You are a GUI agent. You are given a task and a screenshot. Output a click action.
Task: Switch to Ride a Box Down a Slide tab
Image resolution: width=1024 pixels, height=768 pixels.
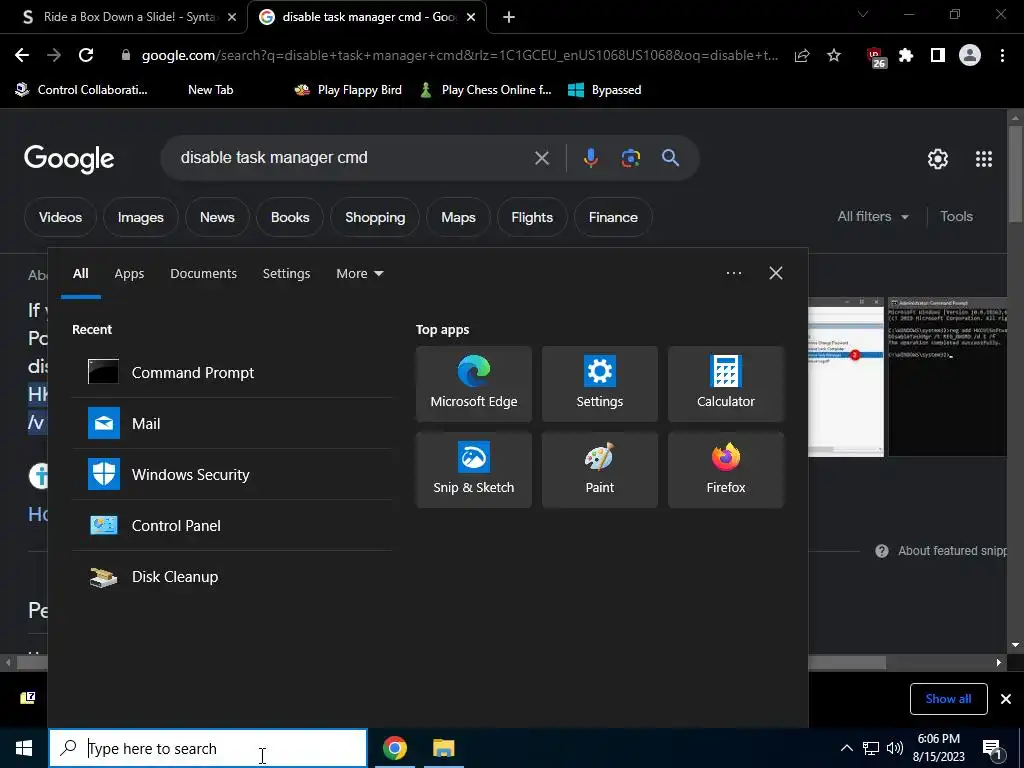(123, 17)
